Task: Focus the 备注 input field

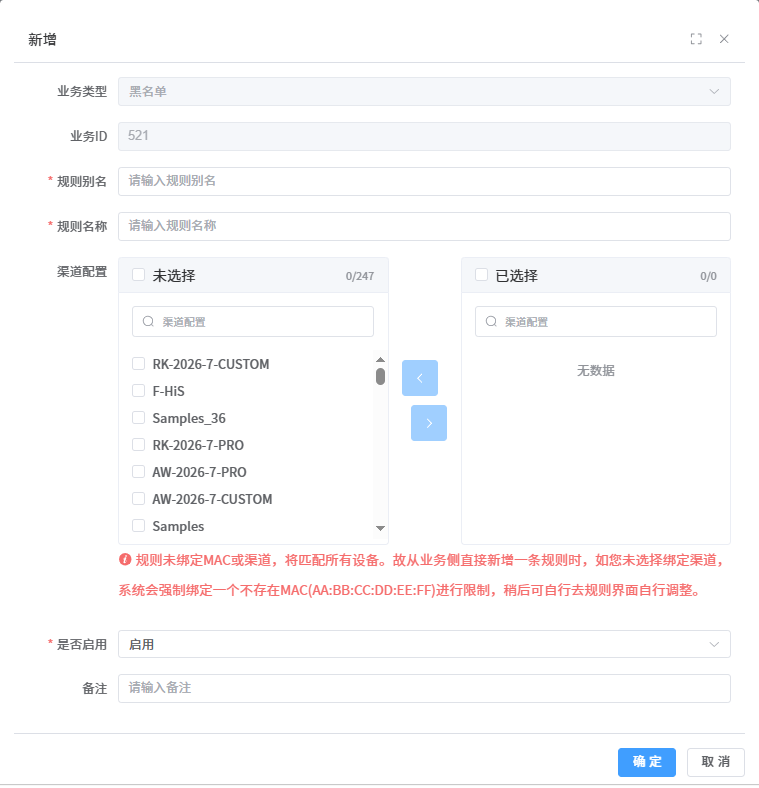Action: (x=424, y=688)
